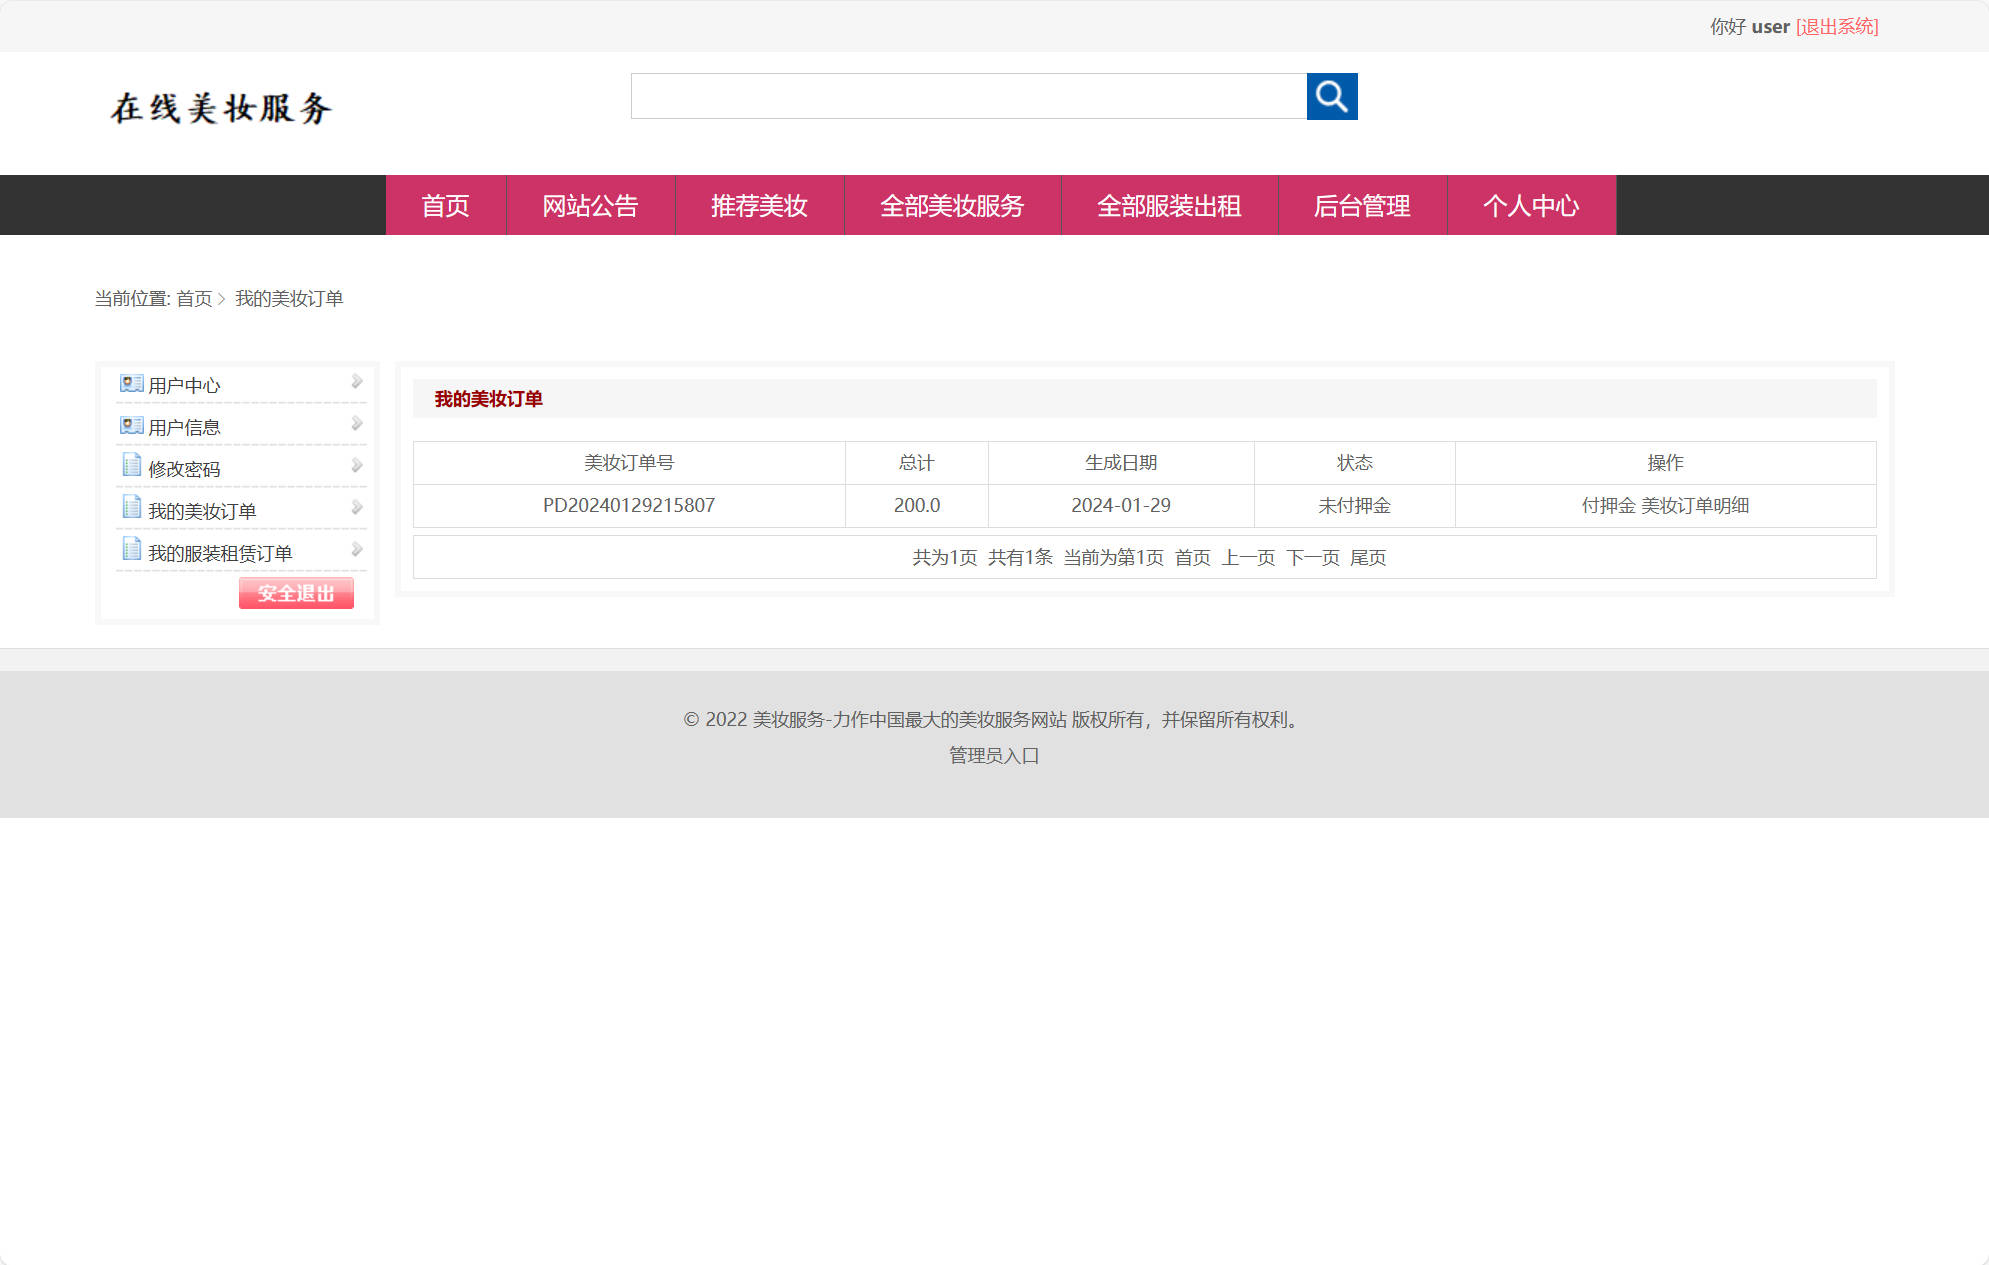Click 退出系统 at the top right

pos(1838,26)
